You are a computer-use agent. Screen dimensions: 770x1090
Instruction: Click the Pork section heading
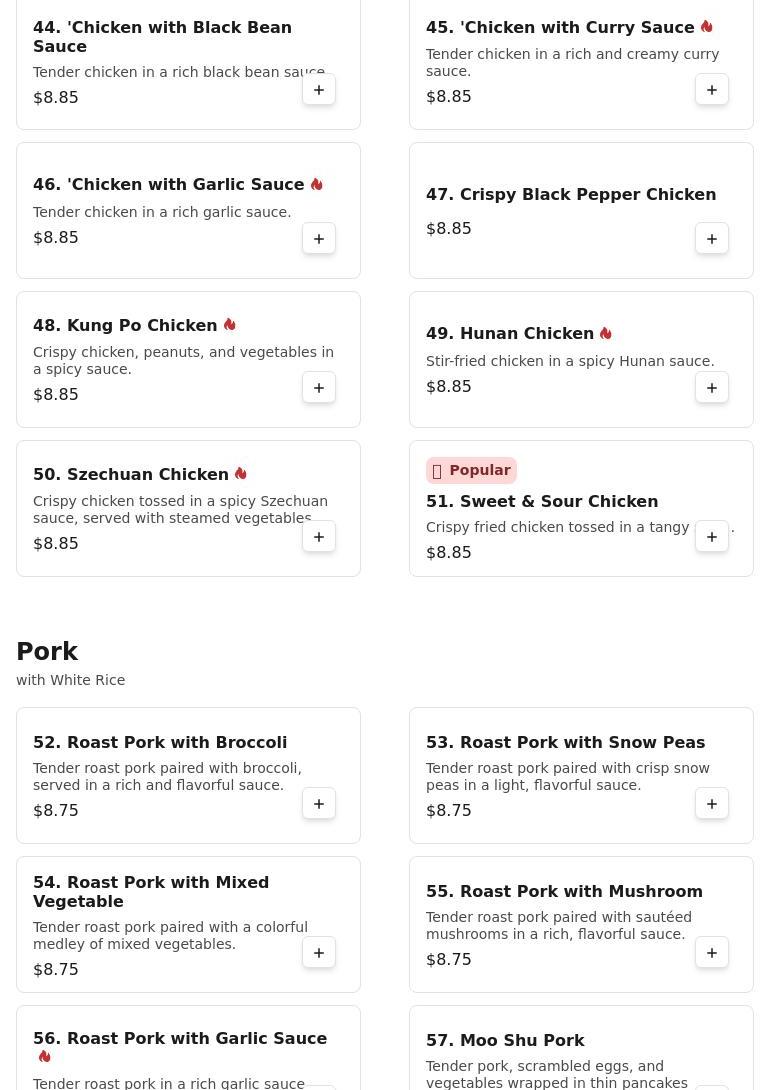[x=47, y=651]
